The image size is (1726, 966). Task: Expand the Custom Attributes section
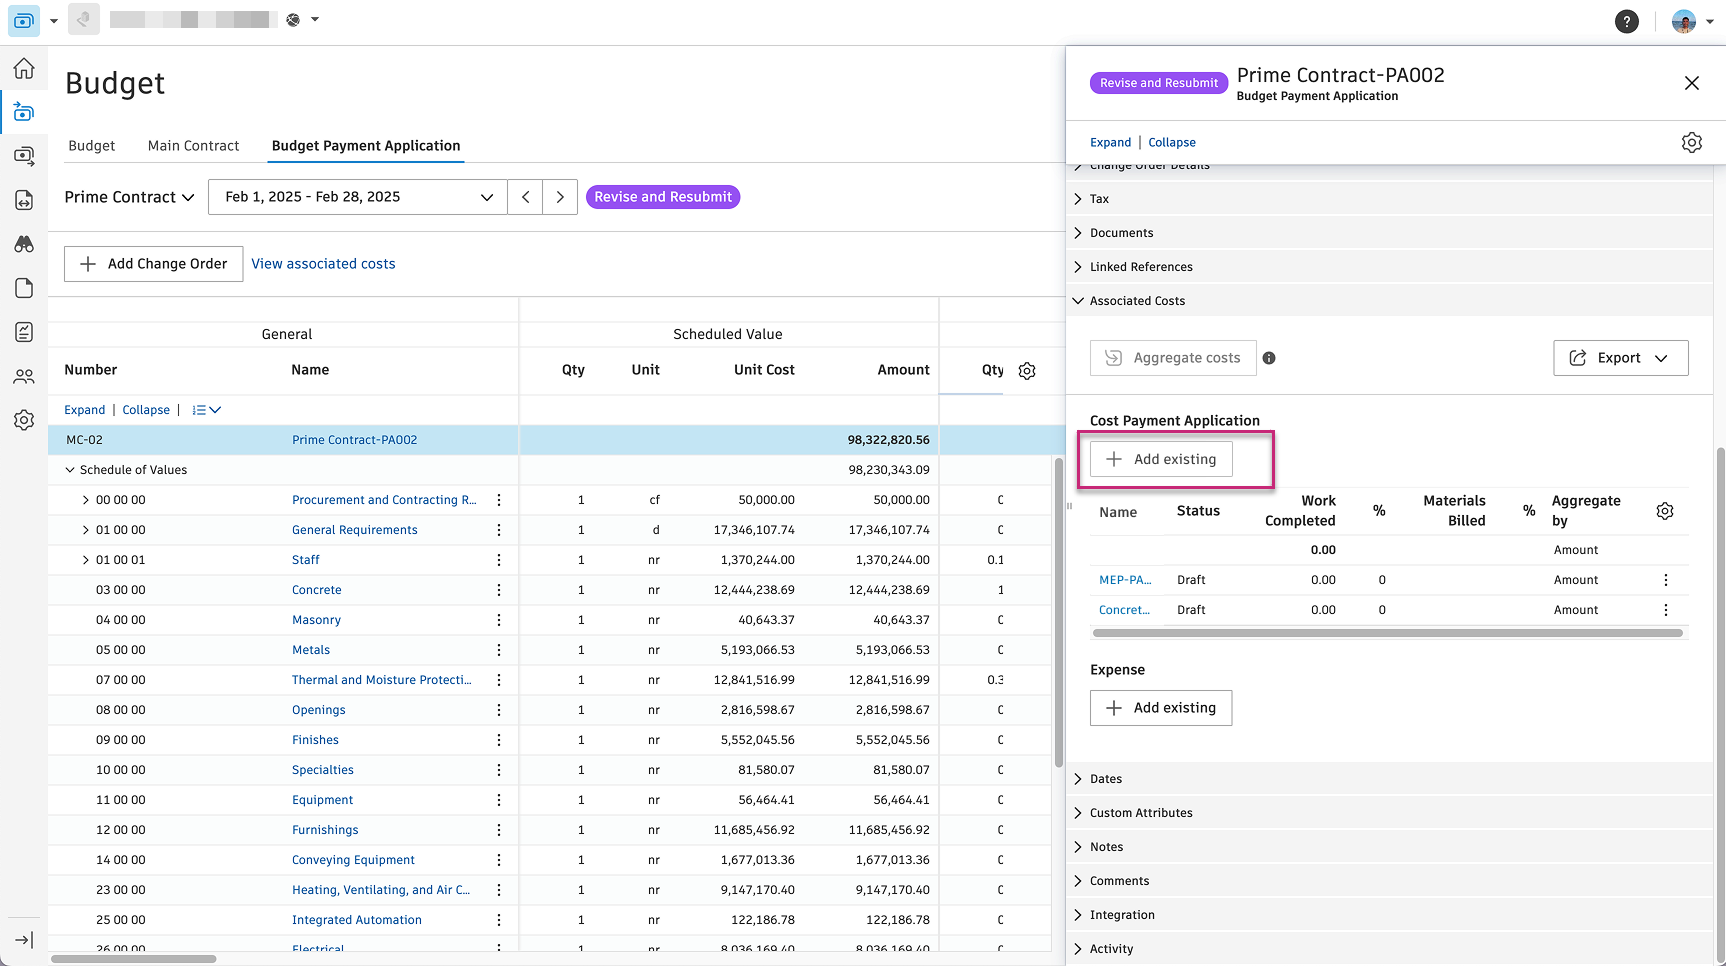pyautogui.click(x=1078, y=813)
